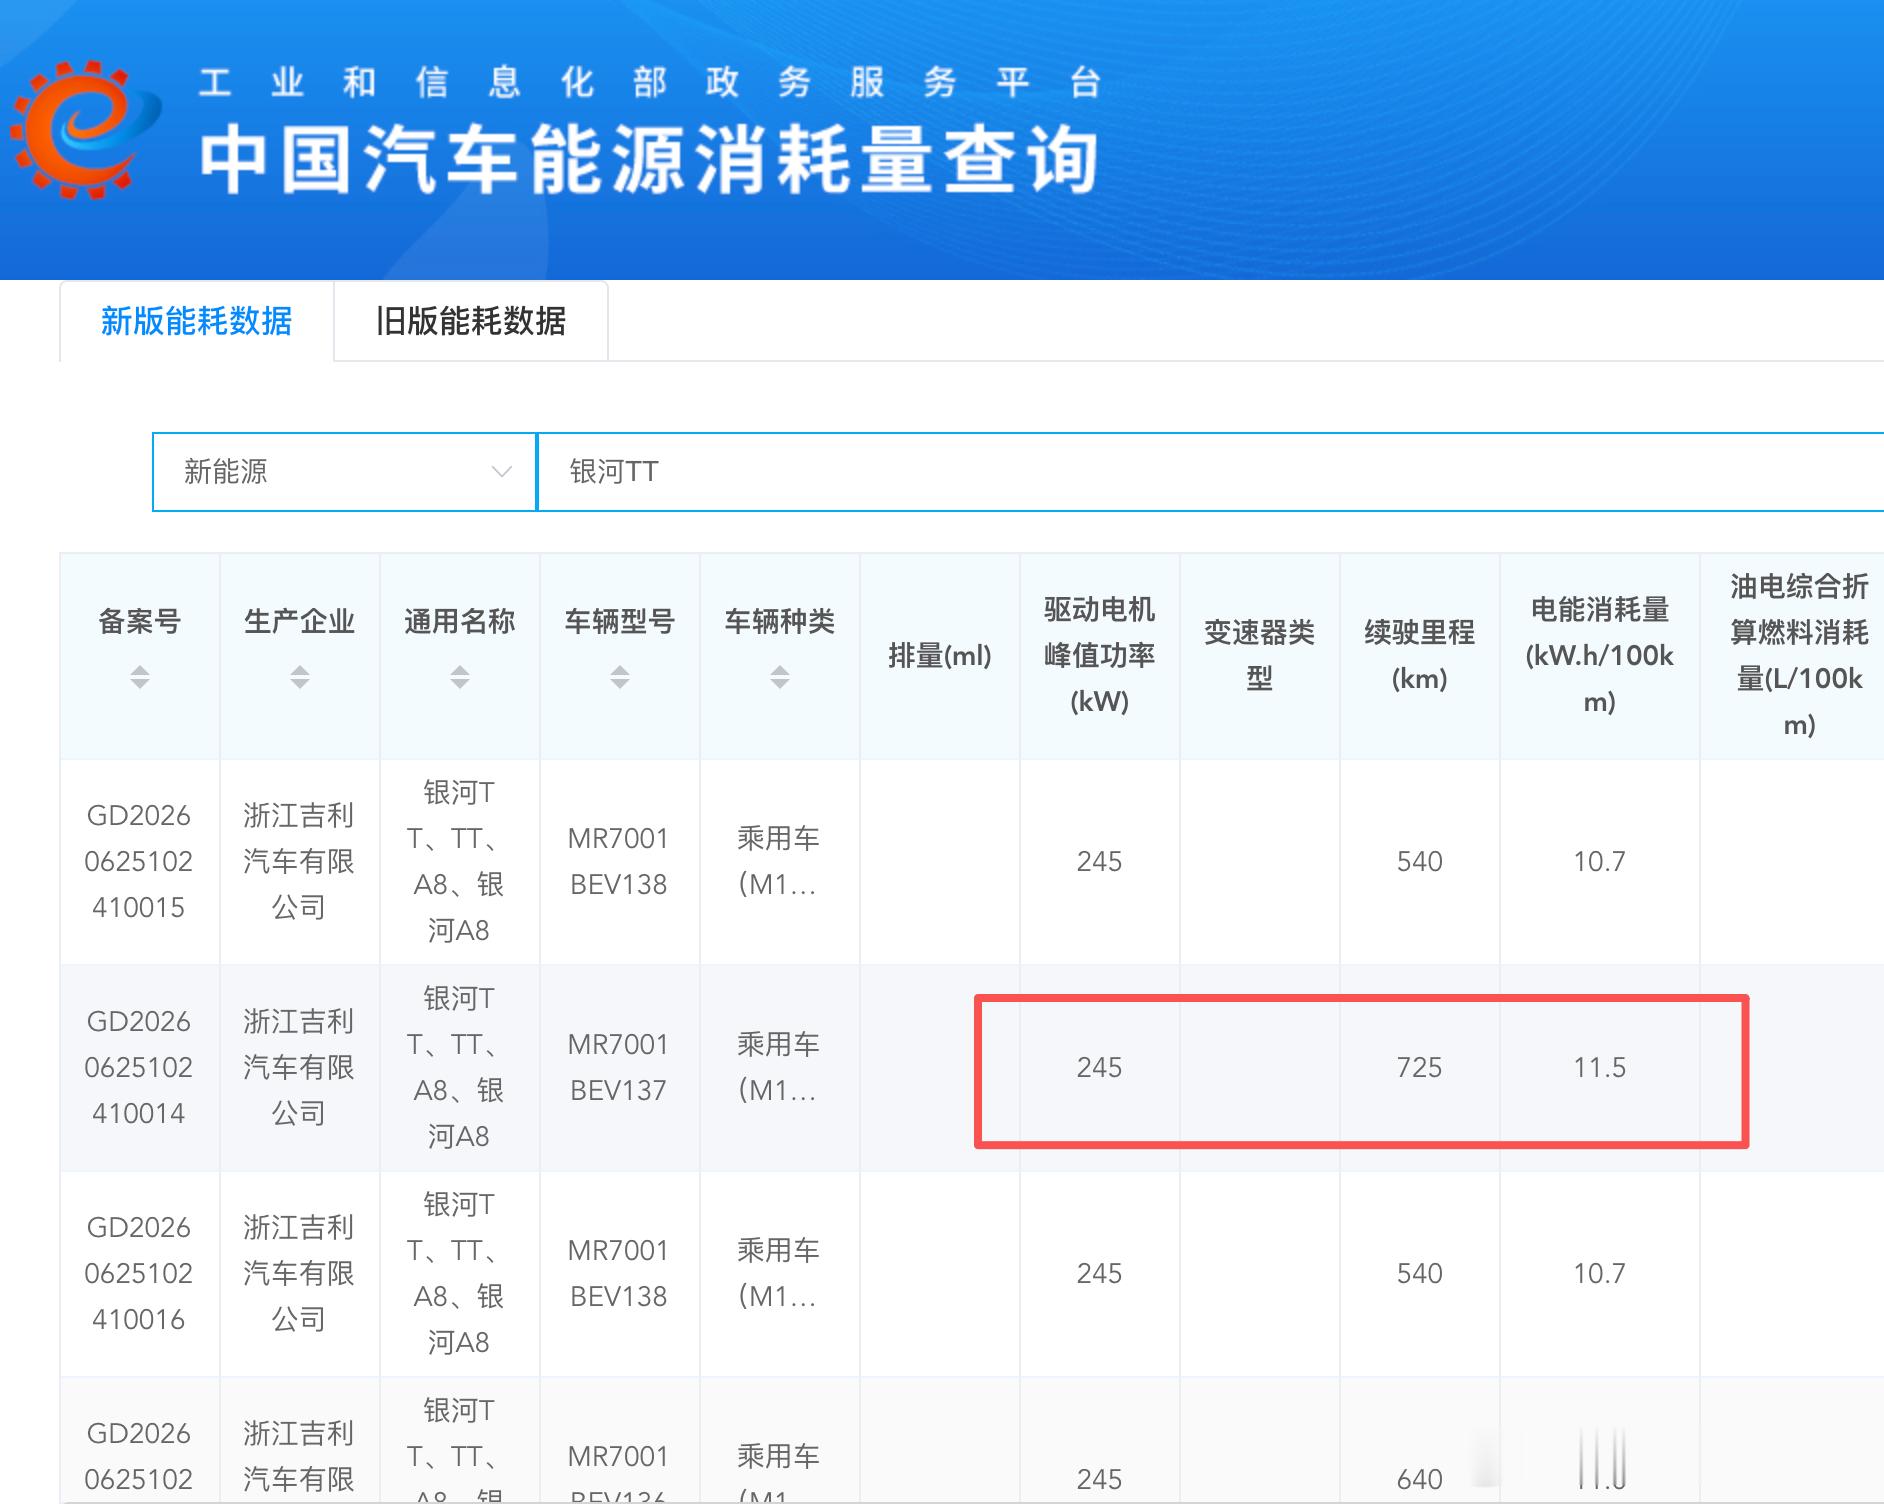
Task: Click 725 km range value
Action: coord(1419,1068)
